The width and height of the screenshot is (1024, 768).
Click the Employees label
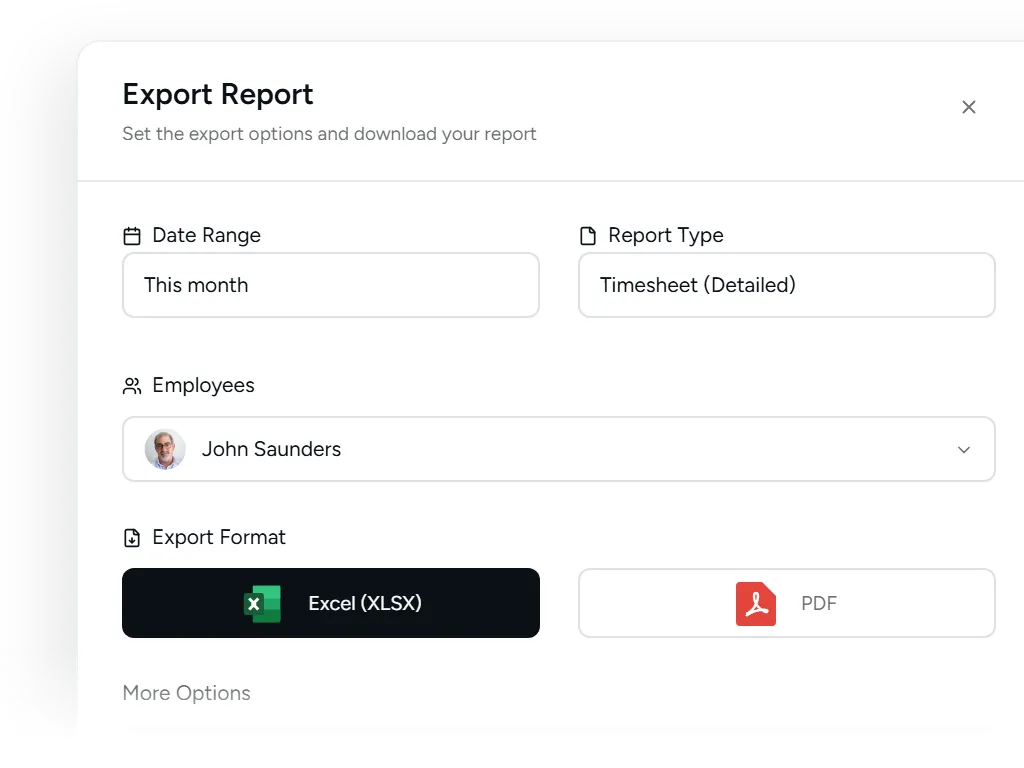click(203, 385)
